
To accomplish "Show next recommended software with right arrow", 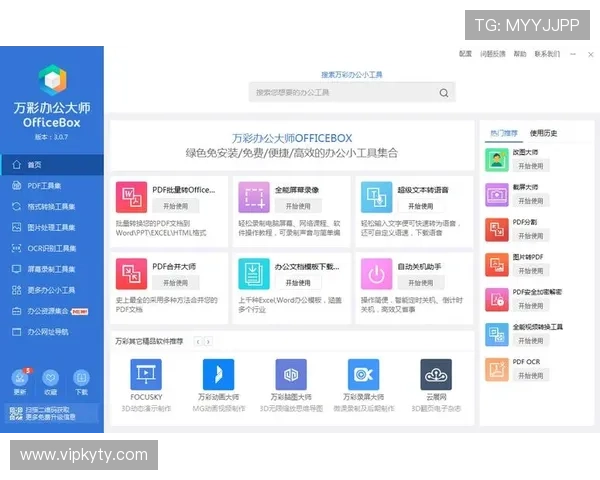I will tap(208, 341).
